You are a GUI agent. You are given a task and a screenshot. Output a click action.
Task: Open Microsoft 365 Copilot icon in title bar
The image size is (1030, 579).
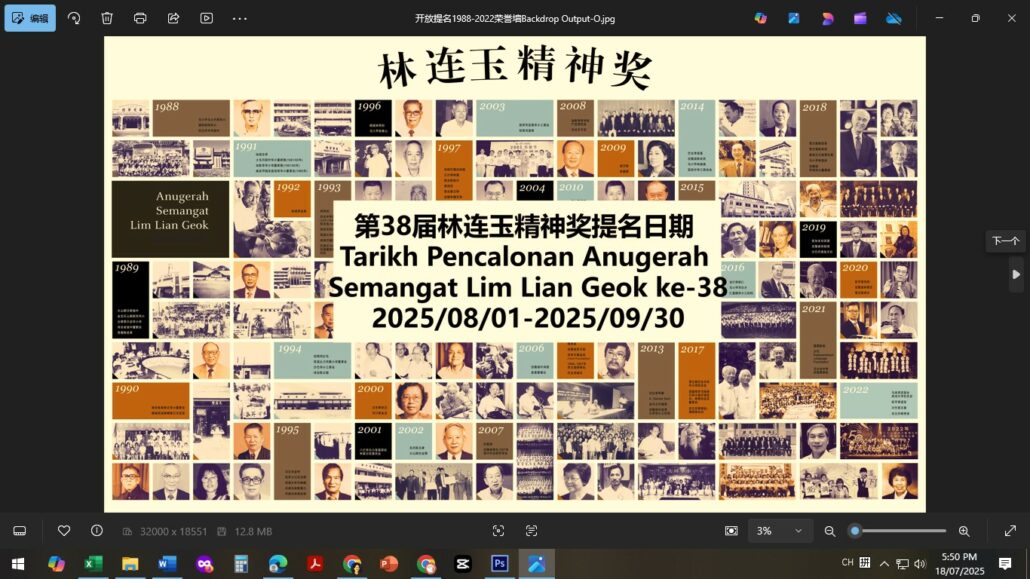[x=761, y=18]
